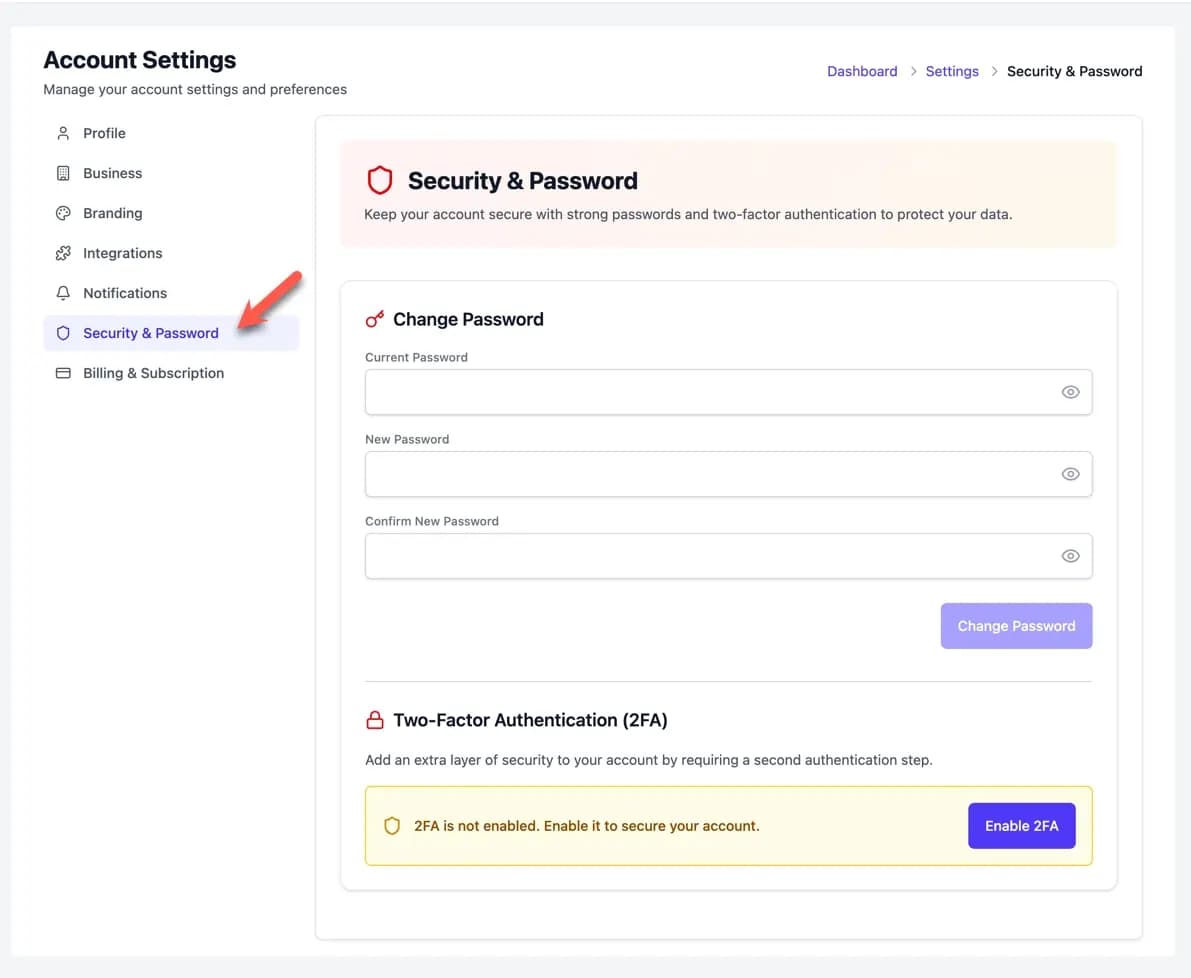Click the Branding palette icon
1191x978 pixels.
pos(63,213)
